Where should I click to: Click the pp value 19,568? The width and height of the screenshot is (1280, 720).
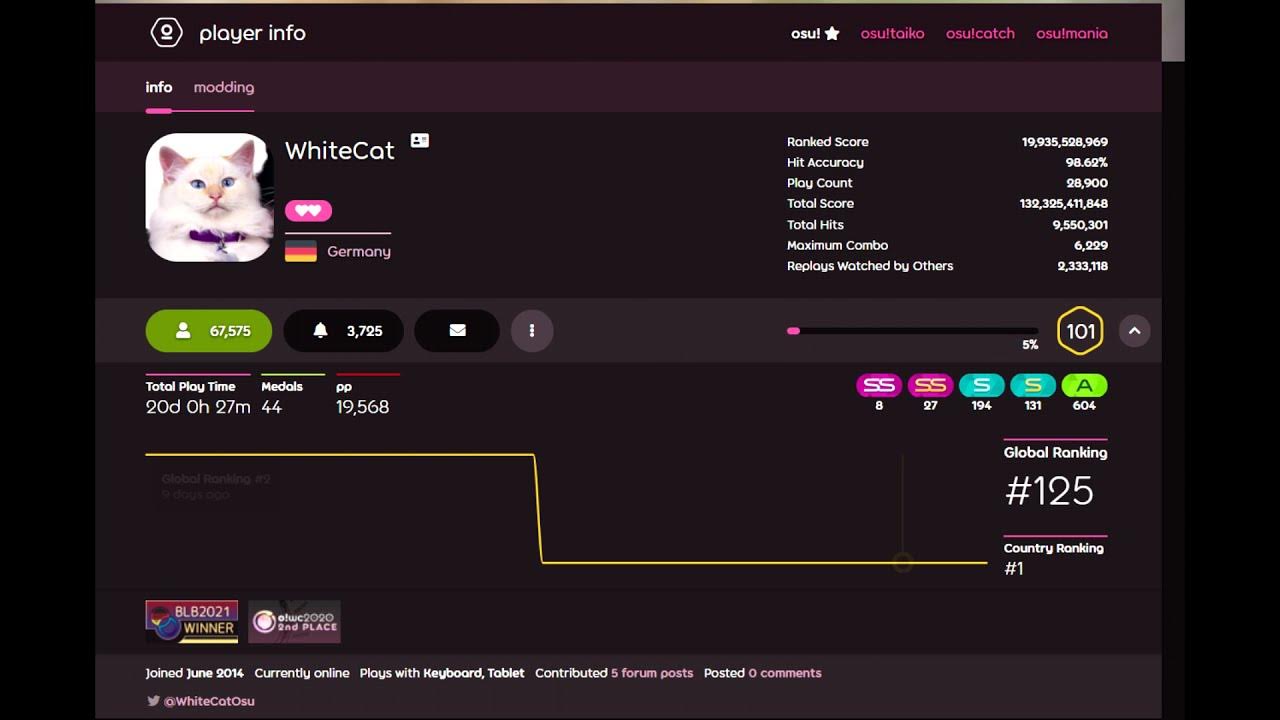click(x=362, y=407)
